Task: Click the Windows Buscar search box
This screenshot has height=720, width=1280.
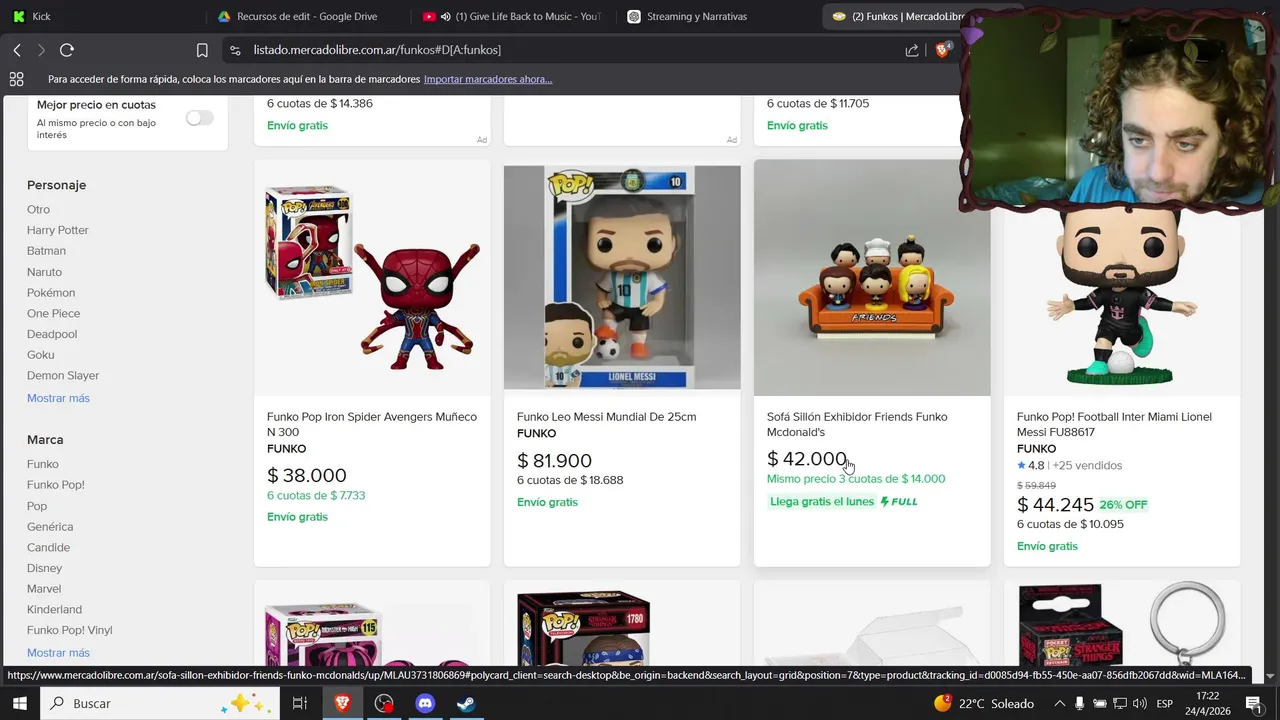Action: coord(160,703)
